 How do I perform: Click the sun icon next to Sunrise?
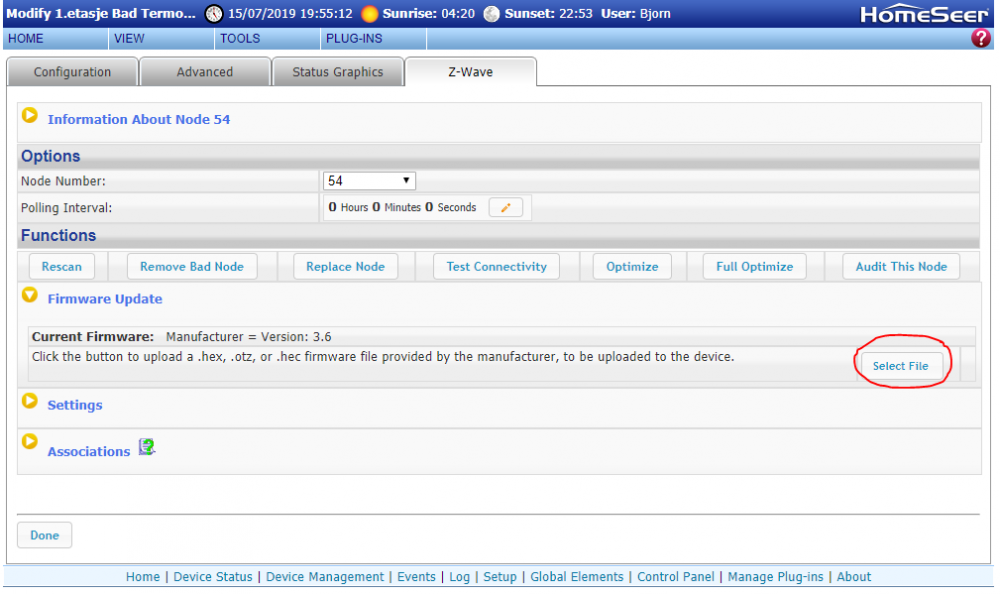click(370, 14)
